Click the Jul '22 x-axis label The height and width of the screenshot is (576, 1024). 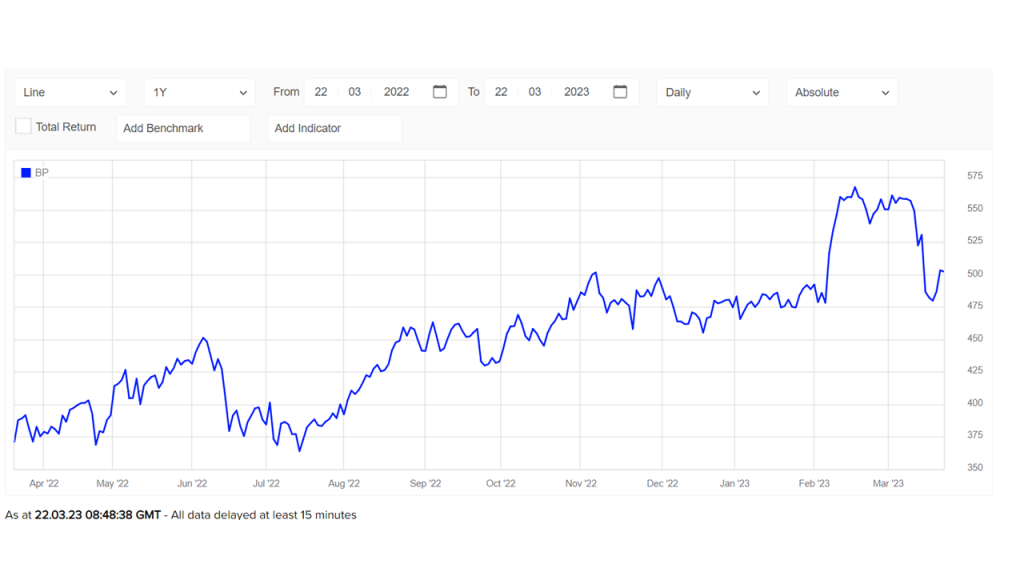pyautogui.click(x=266, y=483)
